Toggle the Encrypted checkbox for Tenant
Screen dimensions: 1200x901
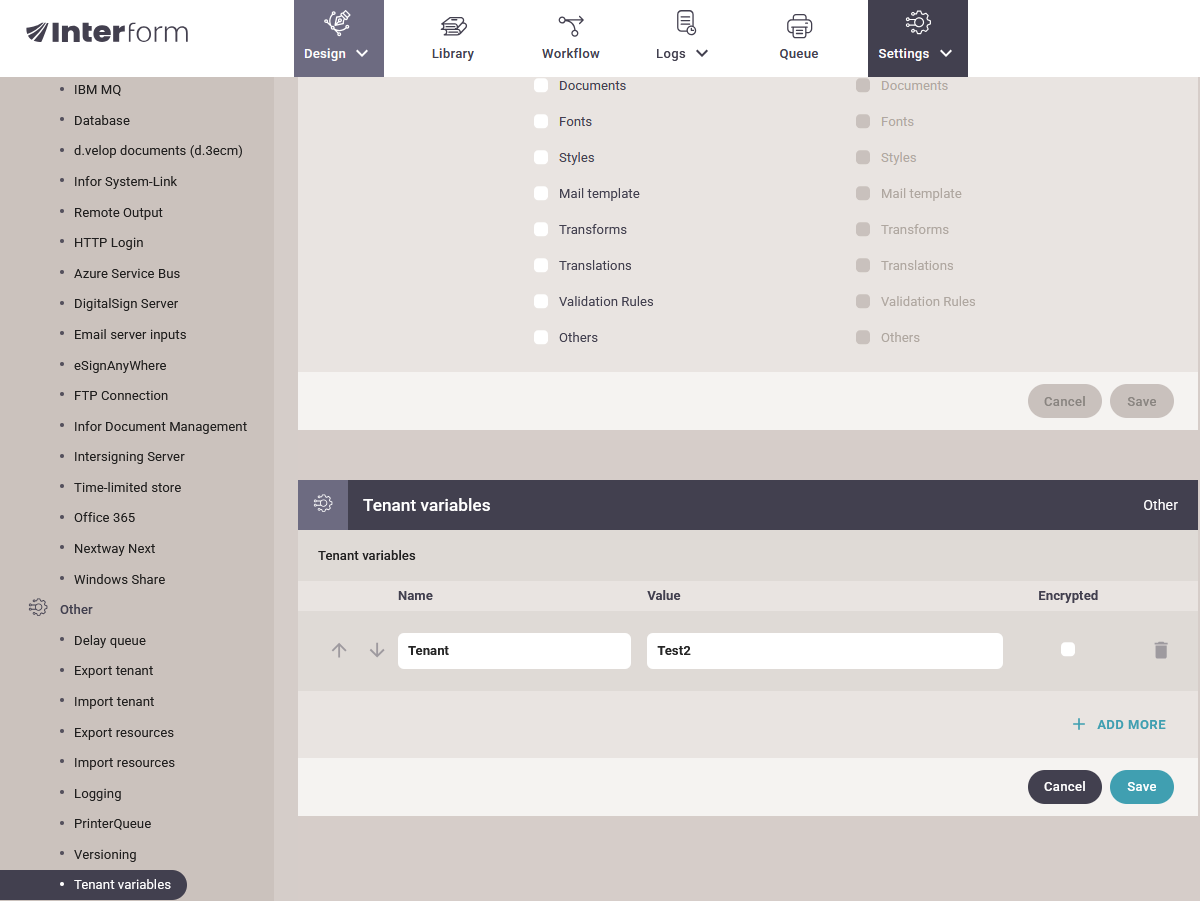point(1068,649)
